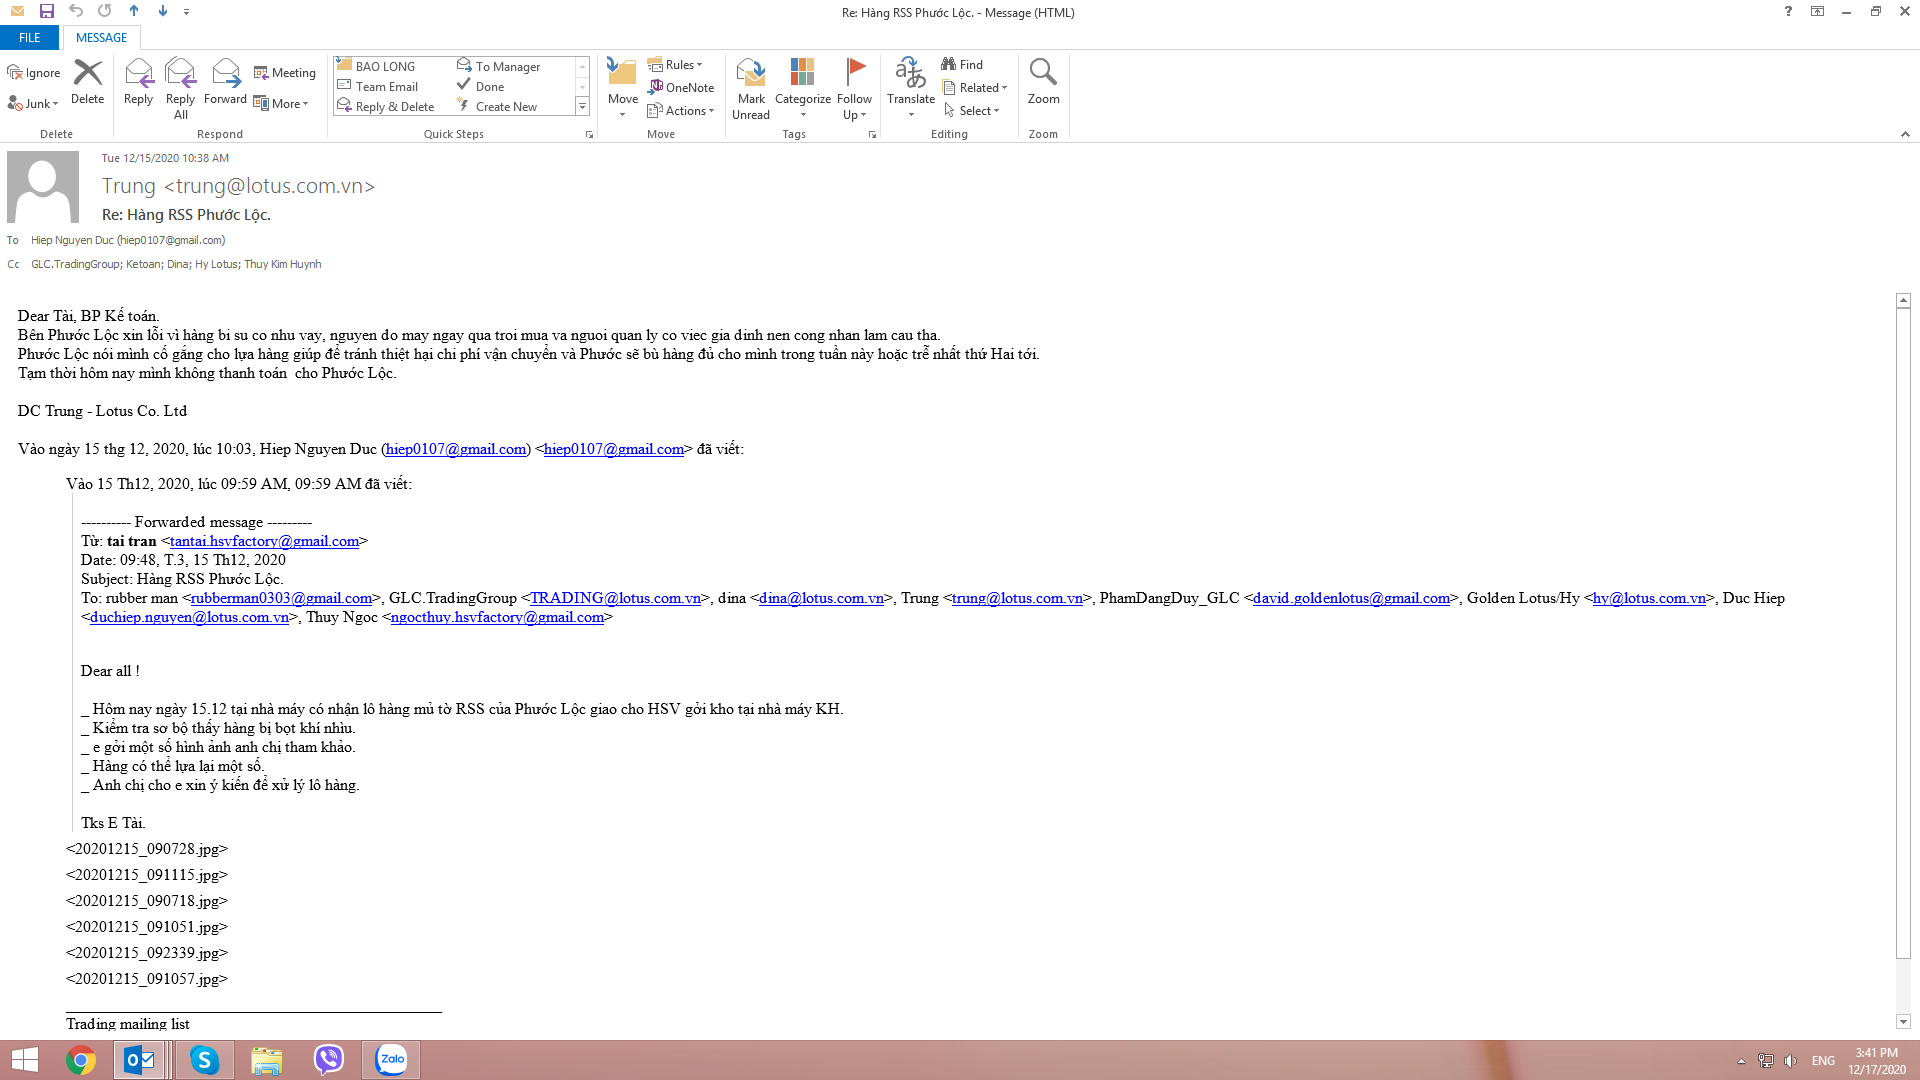The image size is (1920, 1080).
Task: Show hidden tray icons arrow
Action: point(1741,1061)
